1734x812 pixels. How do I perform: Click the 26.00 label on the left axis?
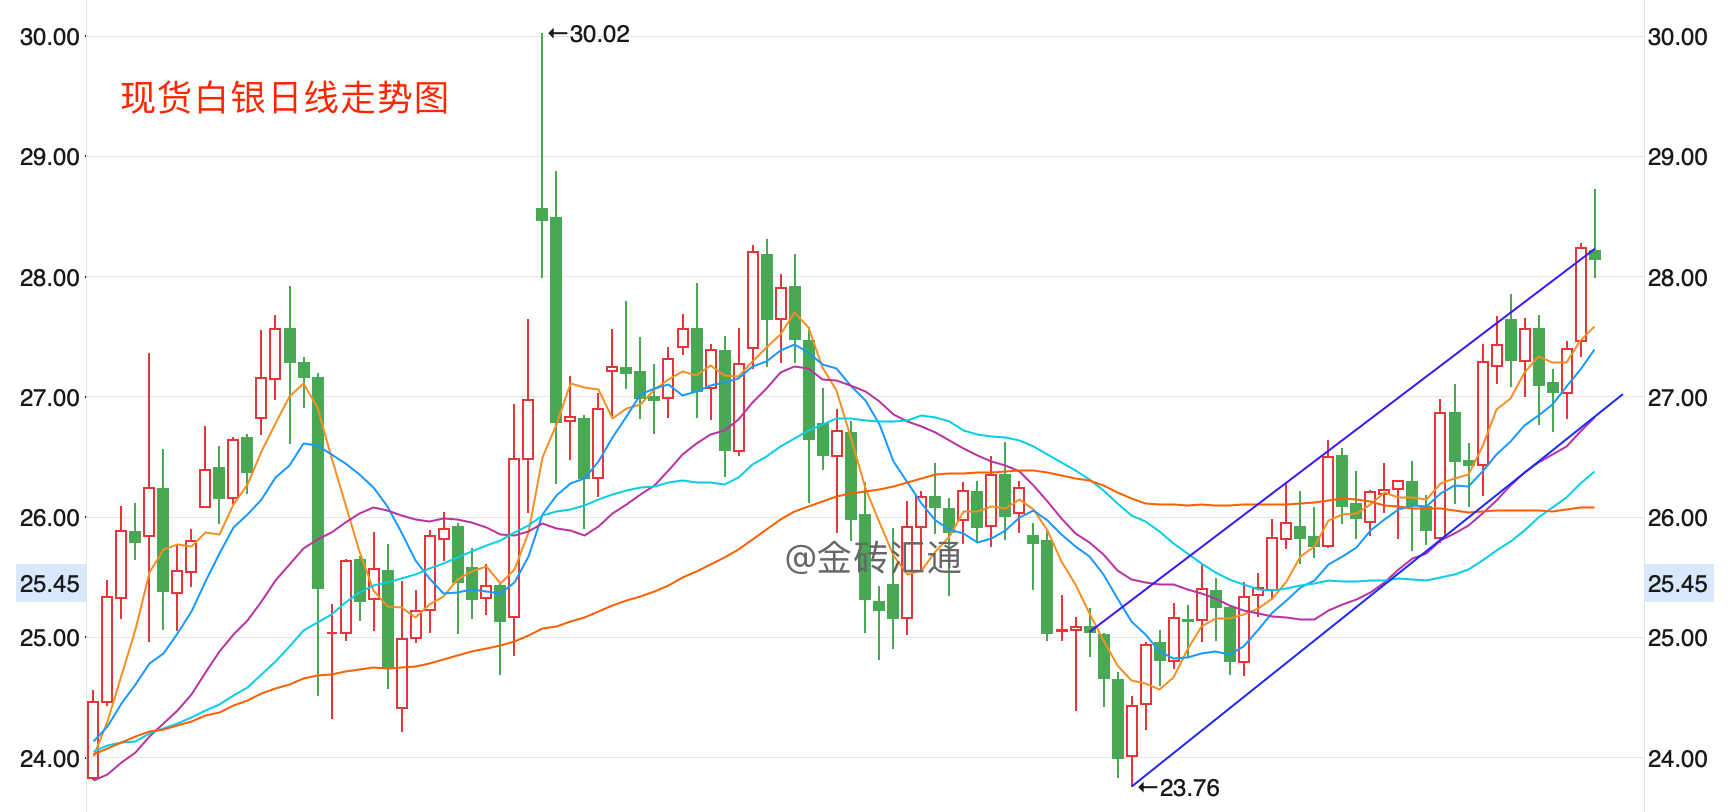coord(50,518)
